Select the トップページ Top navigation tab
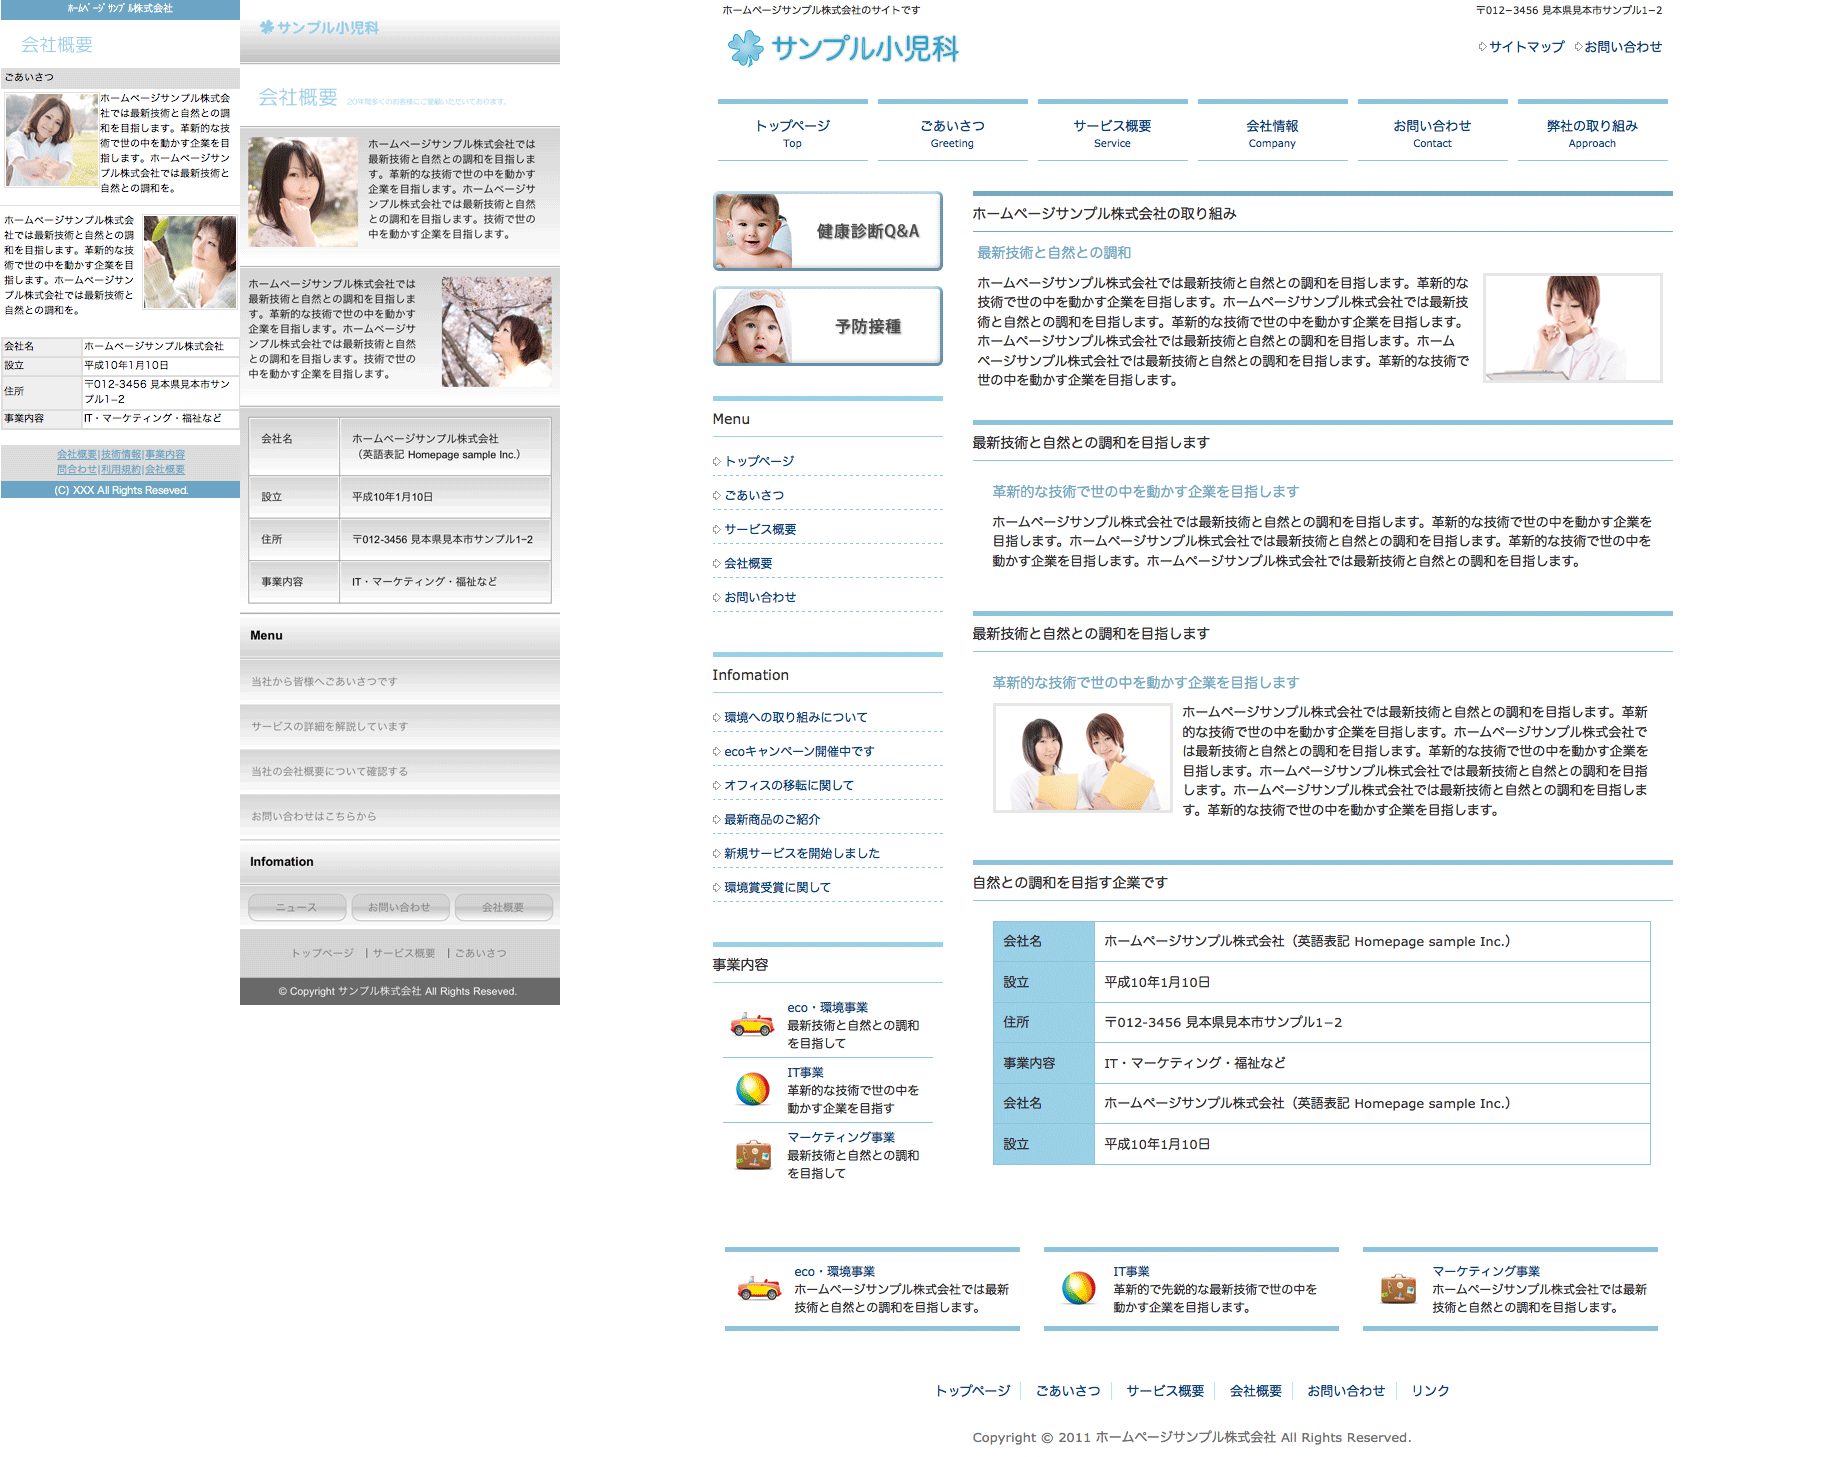Image resolution: width=1825 pixels, height=1457 pixels. pos(792,132)
